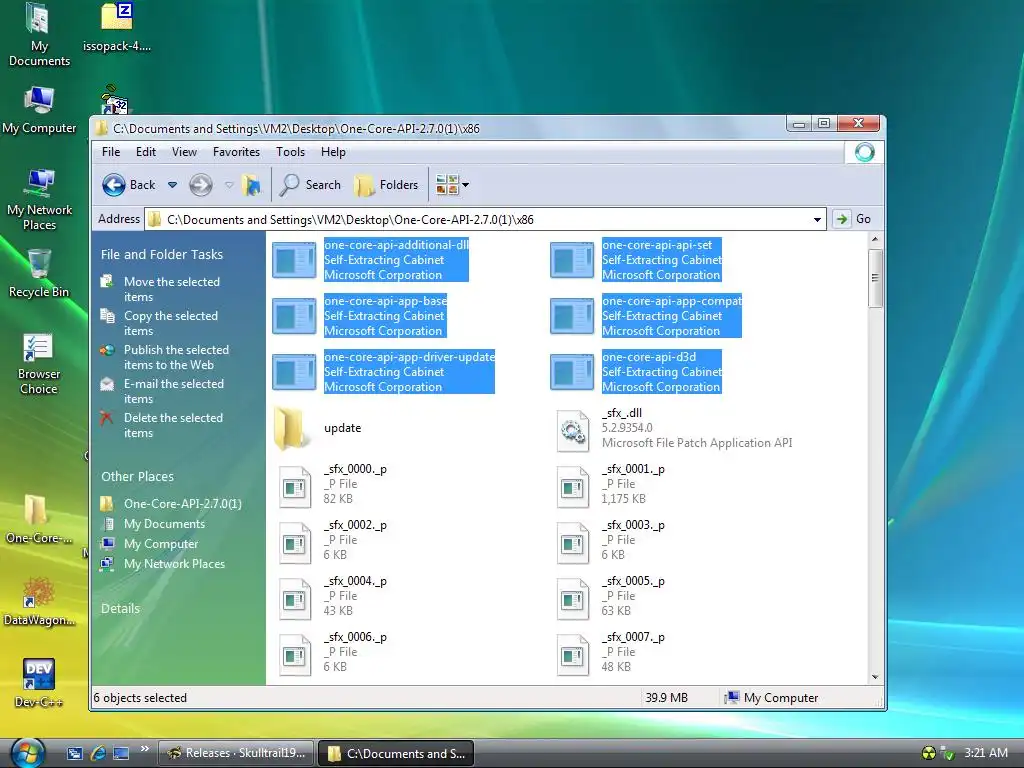The height and width of the screenshot is (768, 1024).
Task: Click the Forward arrow toolbar icon
Action: pyautogui.click(x=201, y=185)
